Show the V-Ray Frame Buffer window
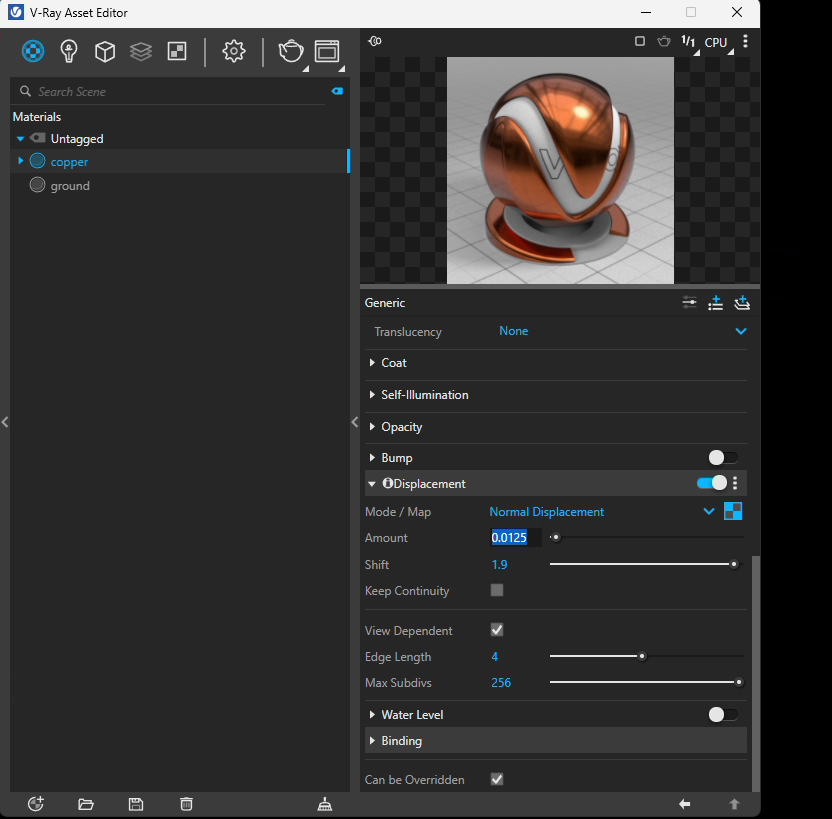 (327, 51)
